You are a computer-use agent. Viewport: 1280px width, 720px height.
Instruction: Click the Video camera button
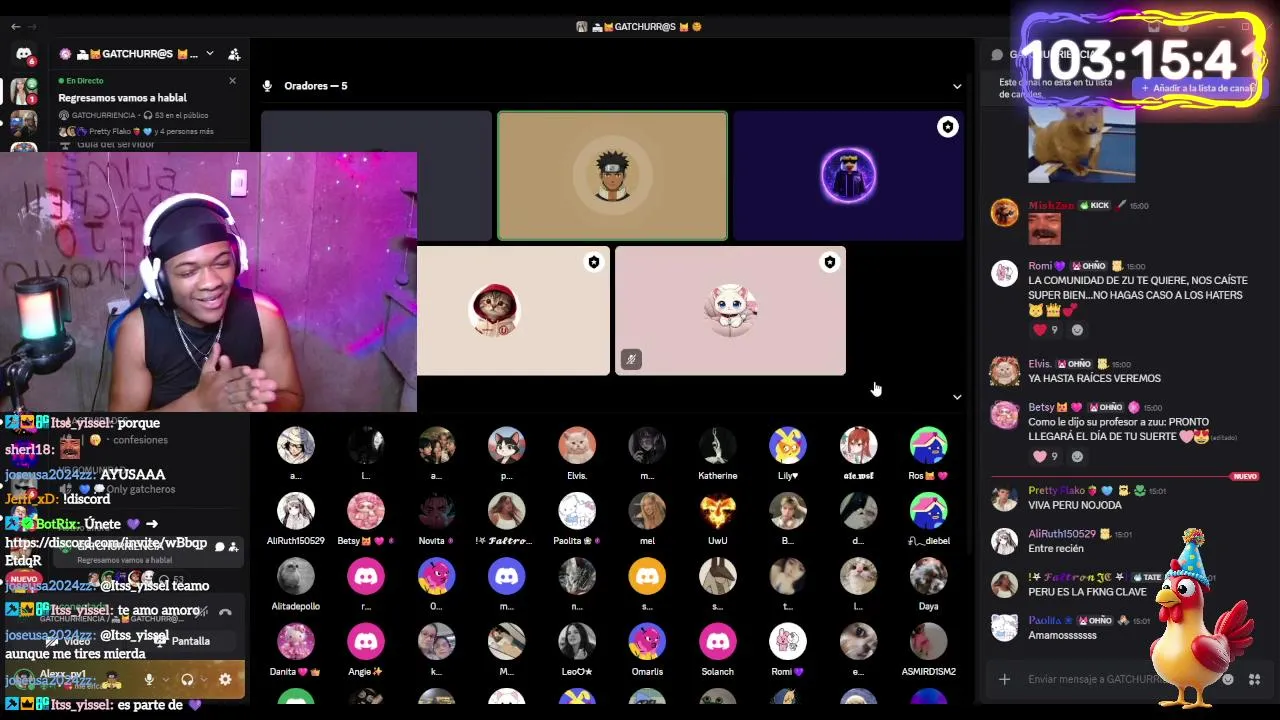click(68, 641)
